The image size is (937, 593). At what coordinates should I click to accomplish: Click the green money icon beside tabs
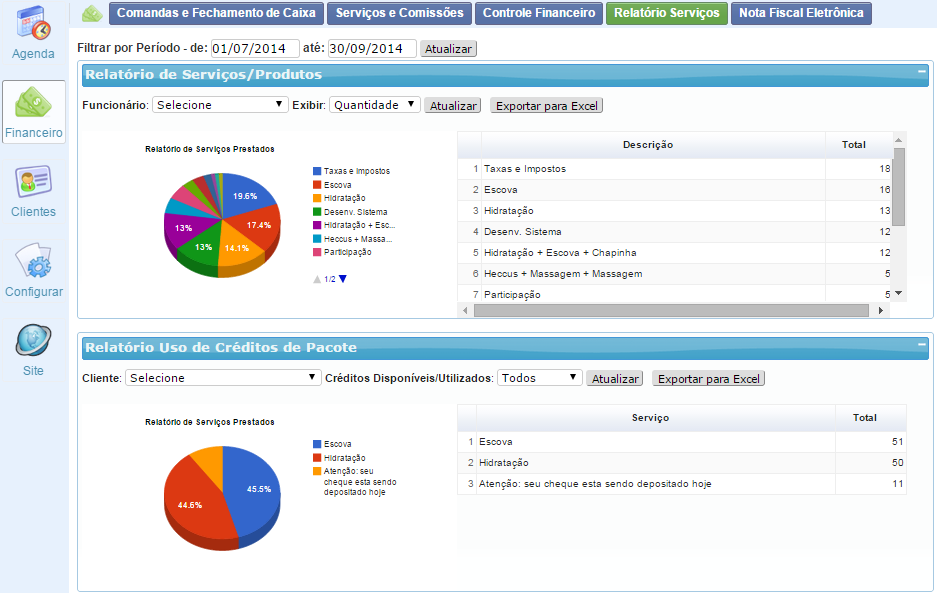[92, 14]
